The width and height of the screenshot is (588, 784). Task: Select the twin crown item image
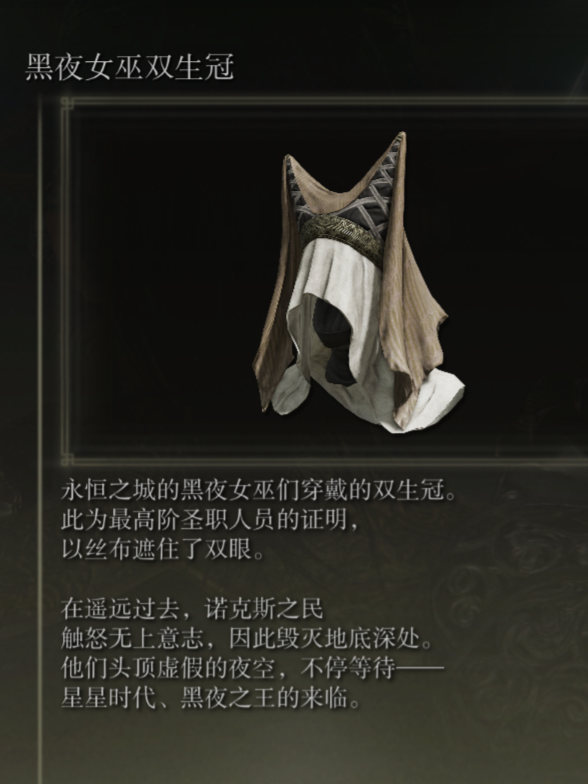pyautogui.click(x=358, y=283)
